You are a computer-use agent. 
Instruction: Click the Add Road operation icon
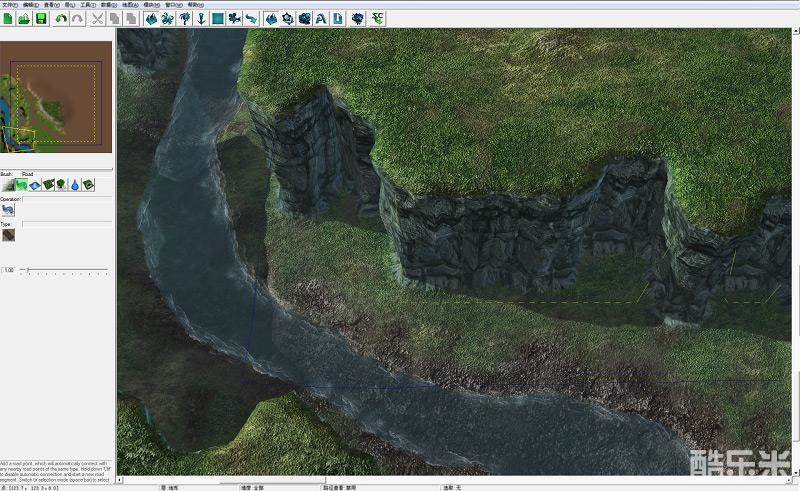click(x=8, y=211)
